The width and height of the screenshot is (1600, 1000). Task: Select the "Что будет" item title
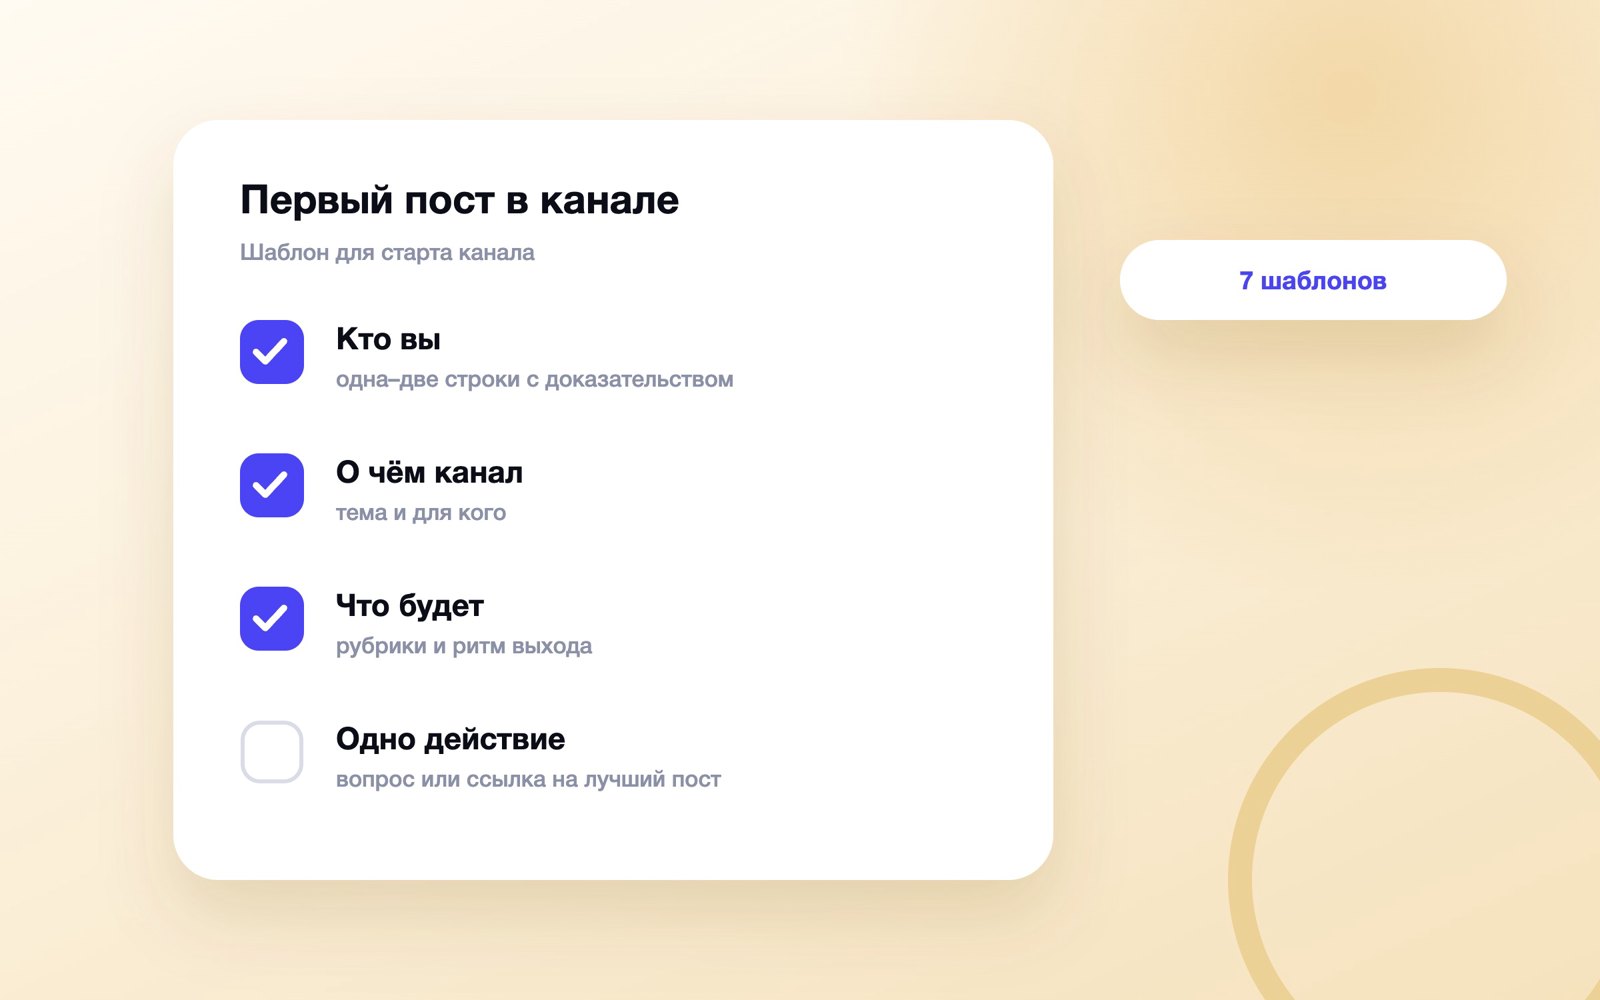410,605
